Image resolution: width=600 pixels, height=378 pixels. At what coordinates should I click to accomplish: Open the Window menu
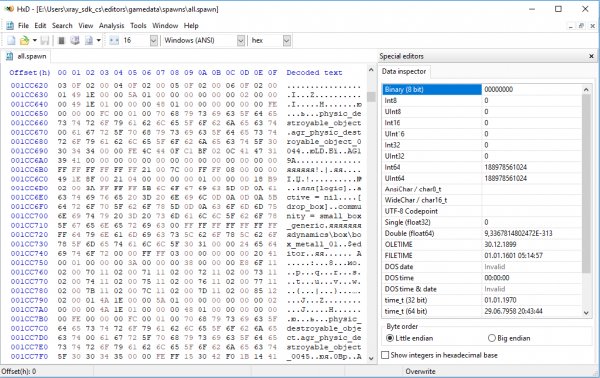(165, 26)
